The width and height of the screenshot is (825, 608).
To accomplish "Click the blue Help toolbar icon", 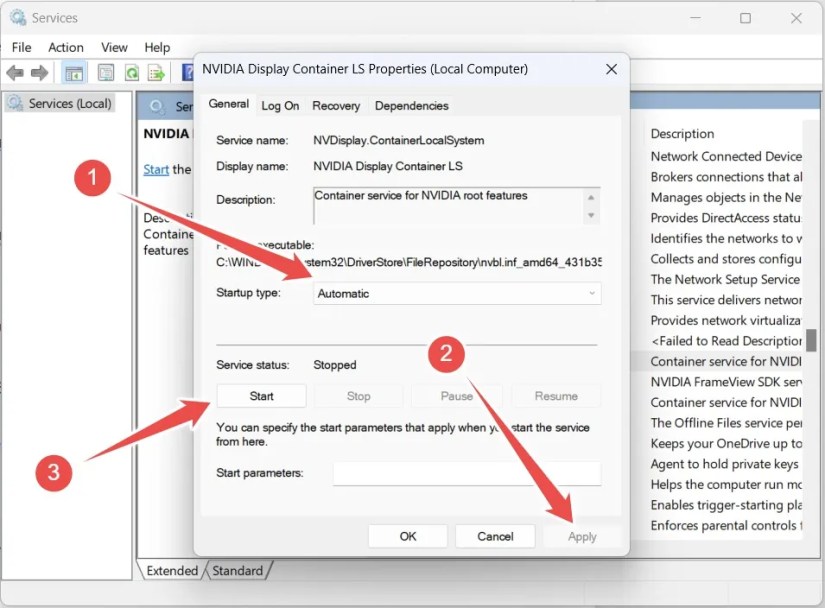I will pyautogui.click(x=188, y=73).
